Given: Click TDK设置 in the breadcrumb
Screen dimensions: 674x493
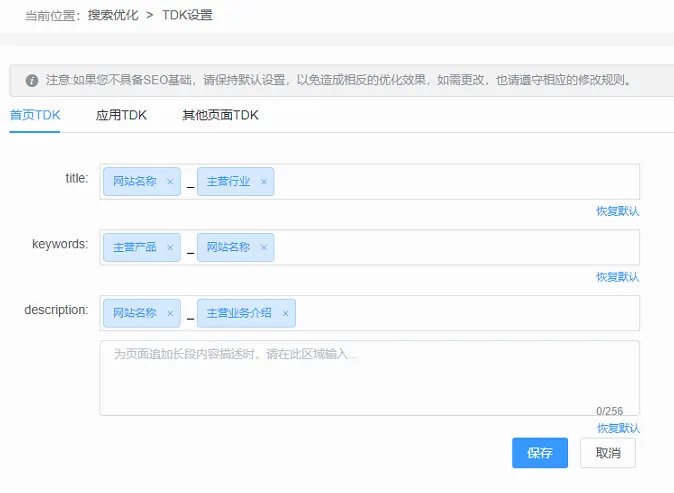Looking at the screenshot, I should point(187,15).
